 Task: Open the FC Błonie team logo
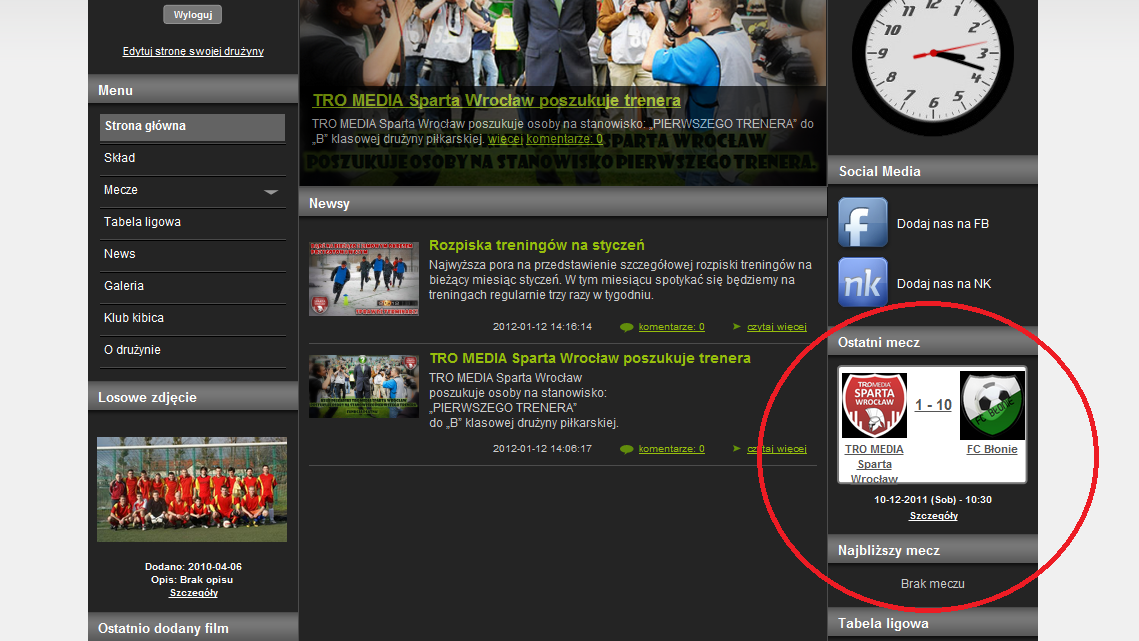coord(992,406)
